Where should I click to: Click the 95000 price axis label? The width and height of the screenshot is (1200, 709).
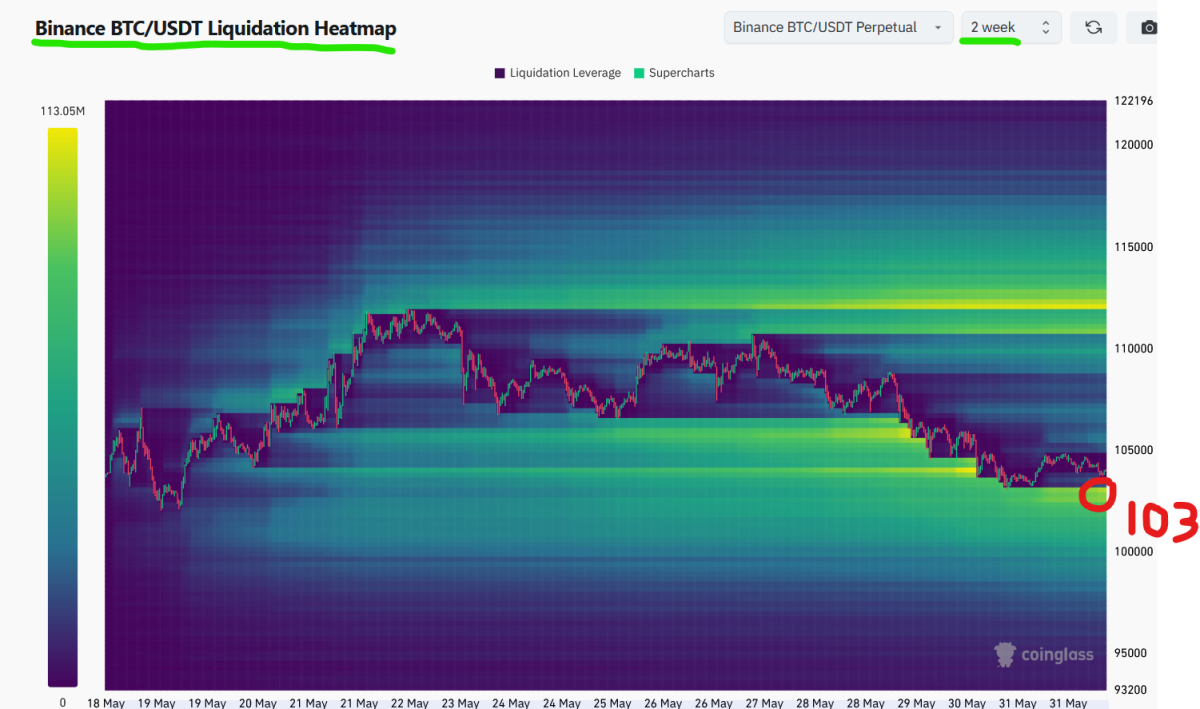click(x=1132, y=653)
